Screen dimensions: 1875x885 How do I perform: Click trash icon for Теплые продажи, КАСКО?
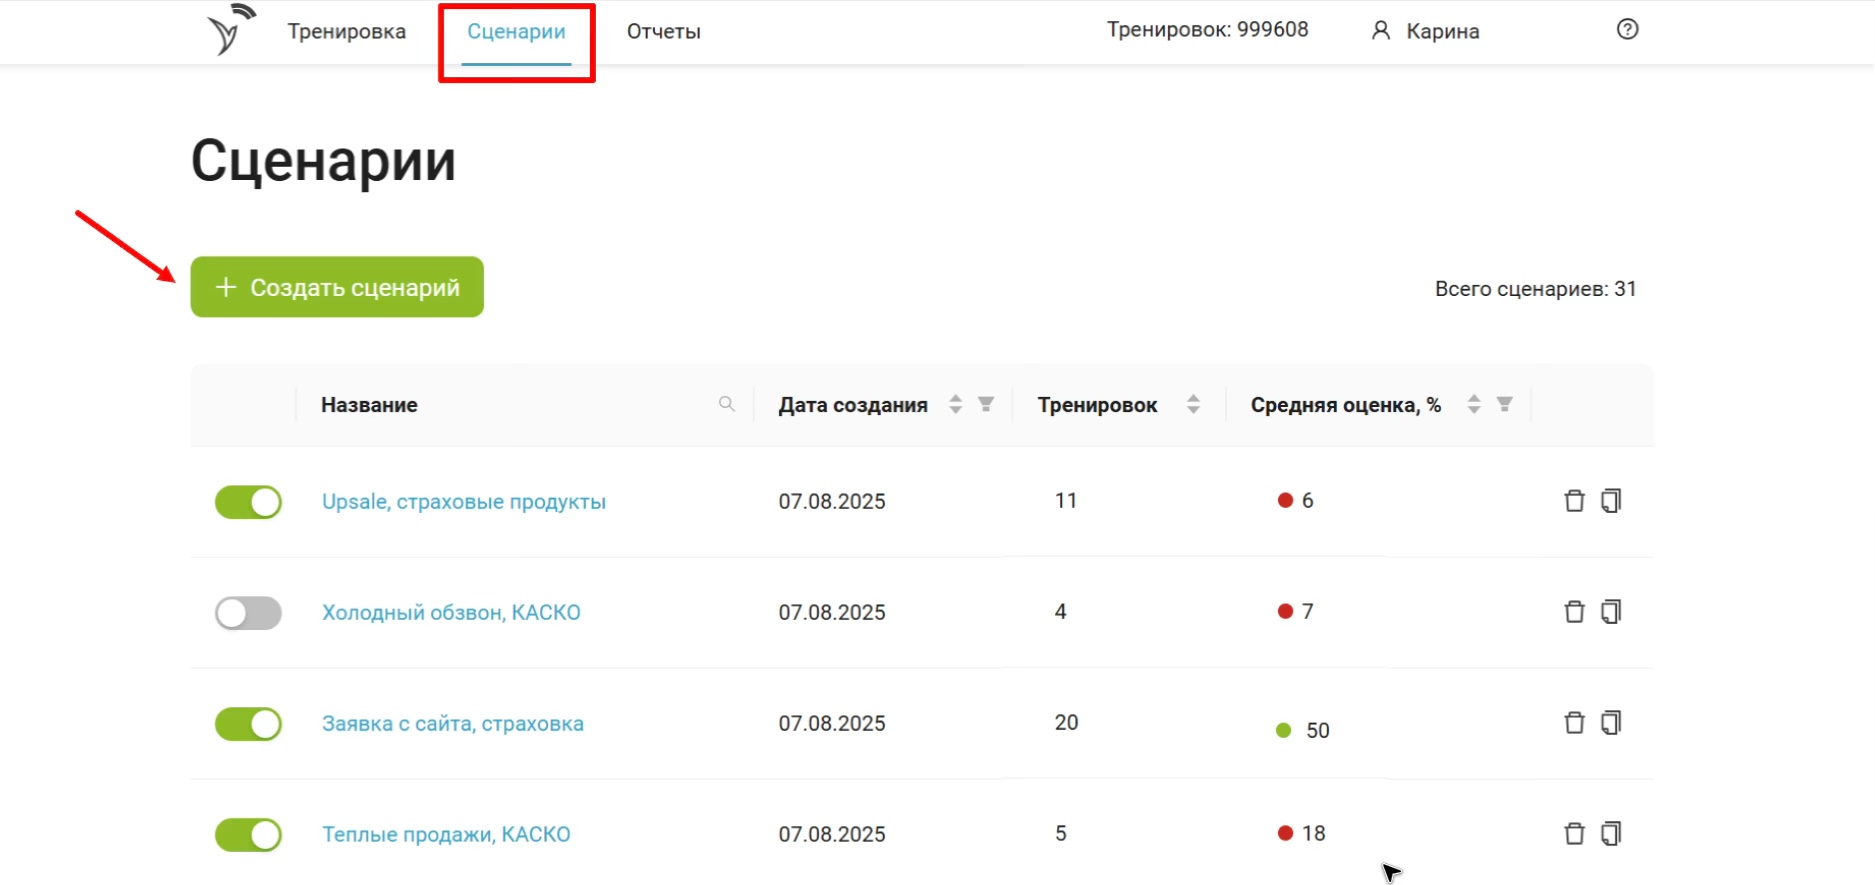point(1574,834)
